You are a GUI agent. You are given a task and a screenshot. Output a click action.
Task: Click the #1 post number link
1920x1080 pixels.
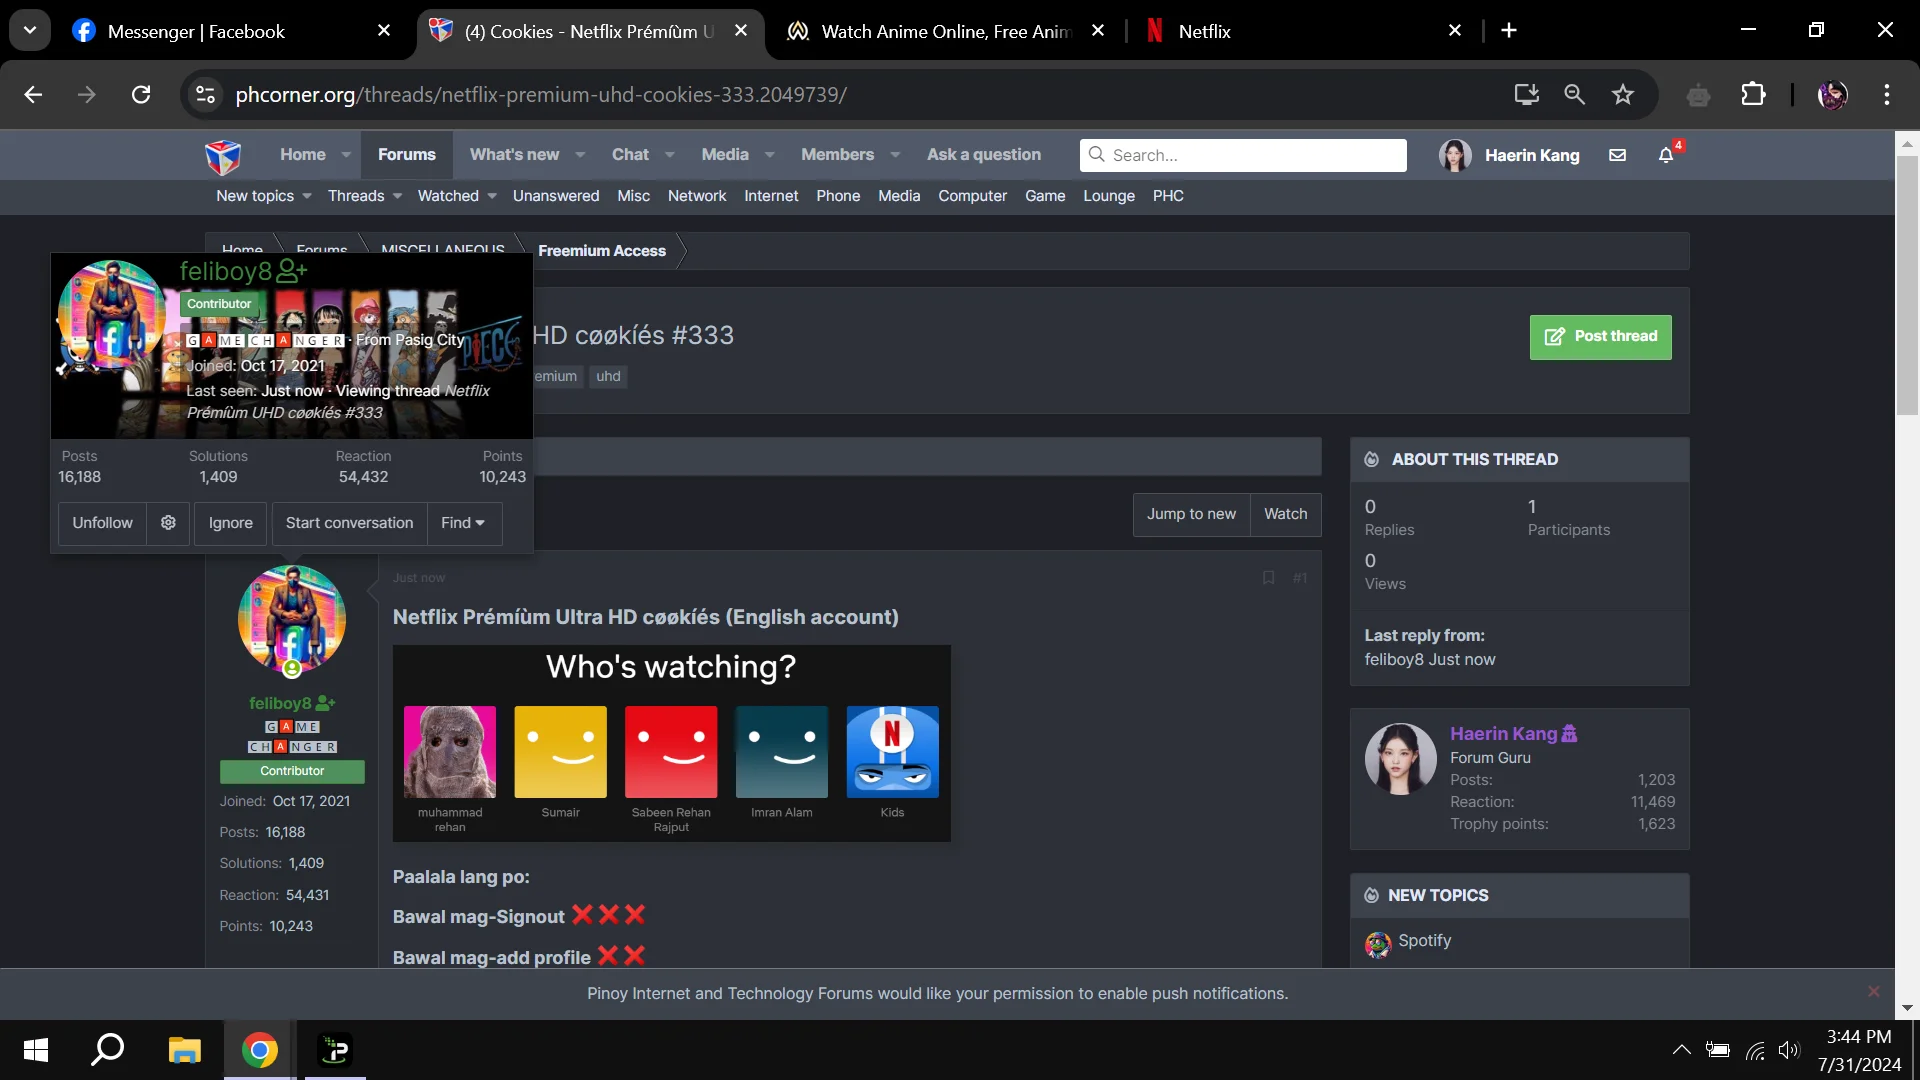coord(1300,578)
